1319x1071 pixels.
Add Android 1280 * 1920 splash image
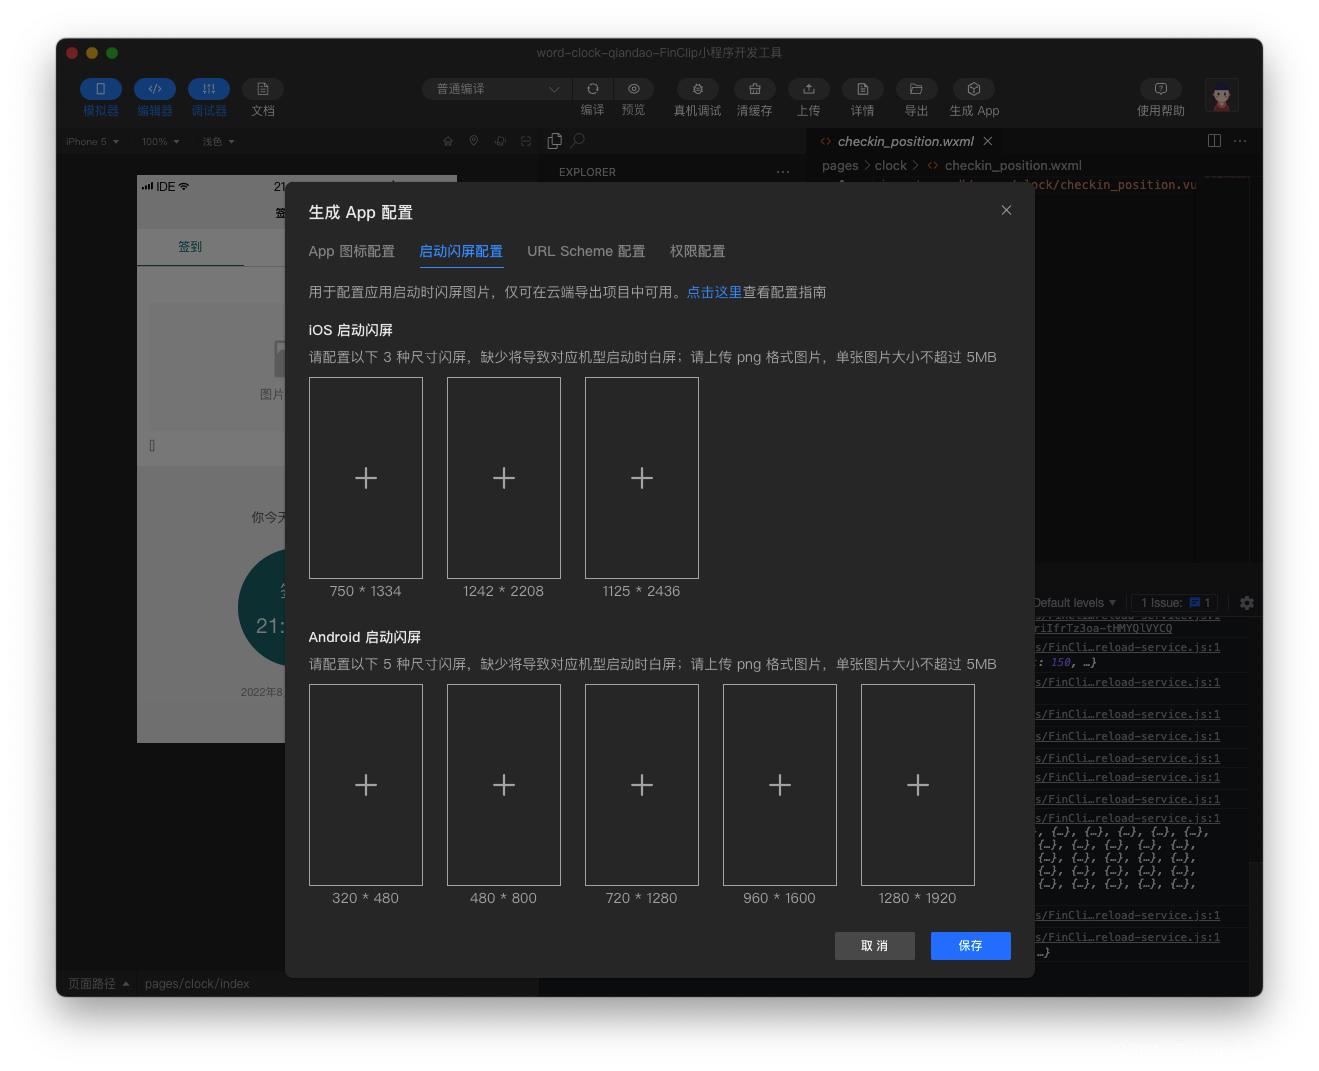(917, 785)
